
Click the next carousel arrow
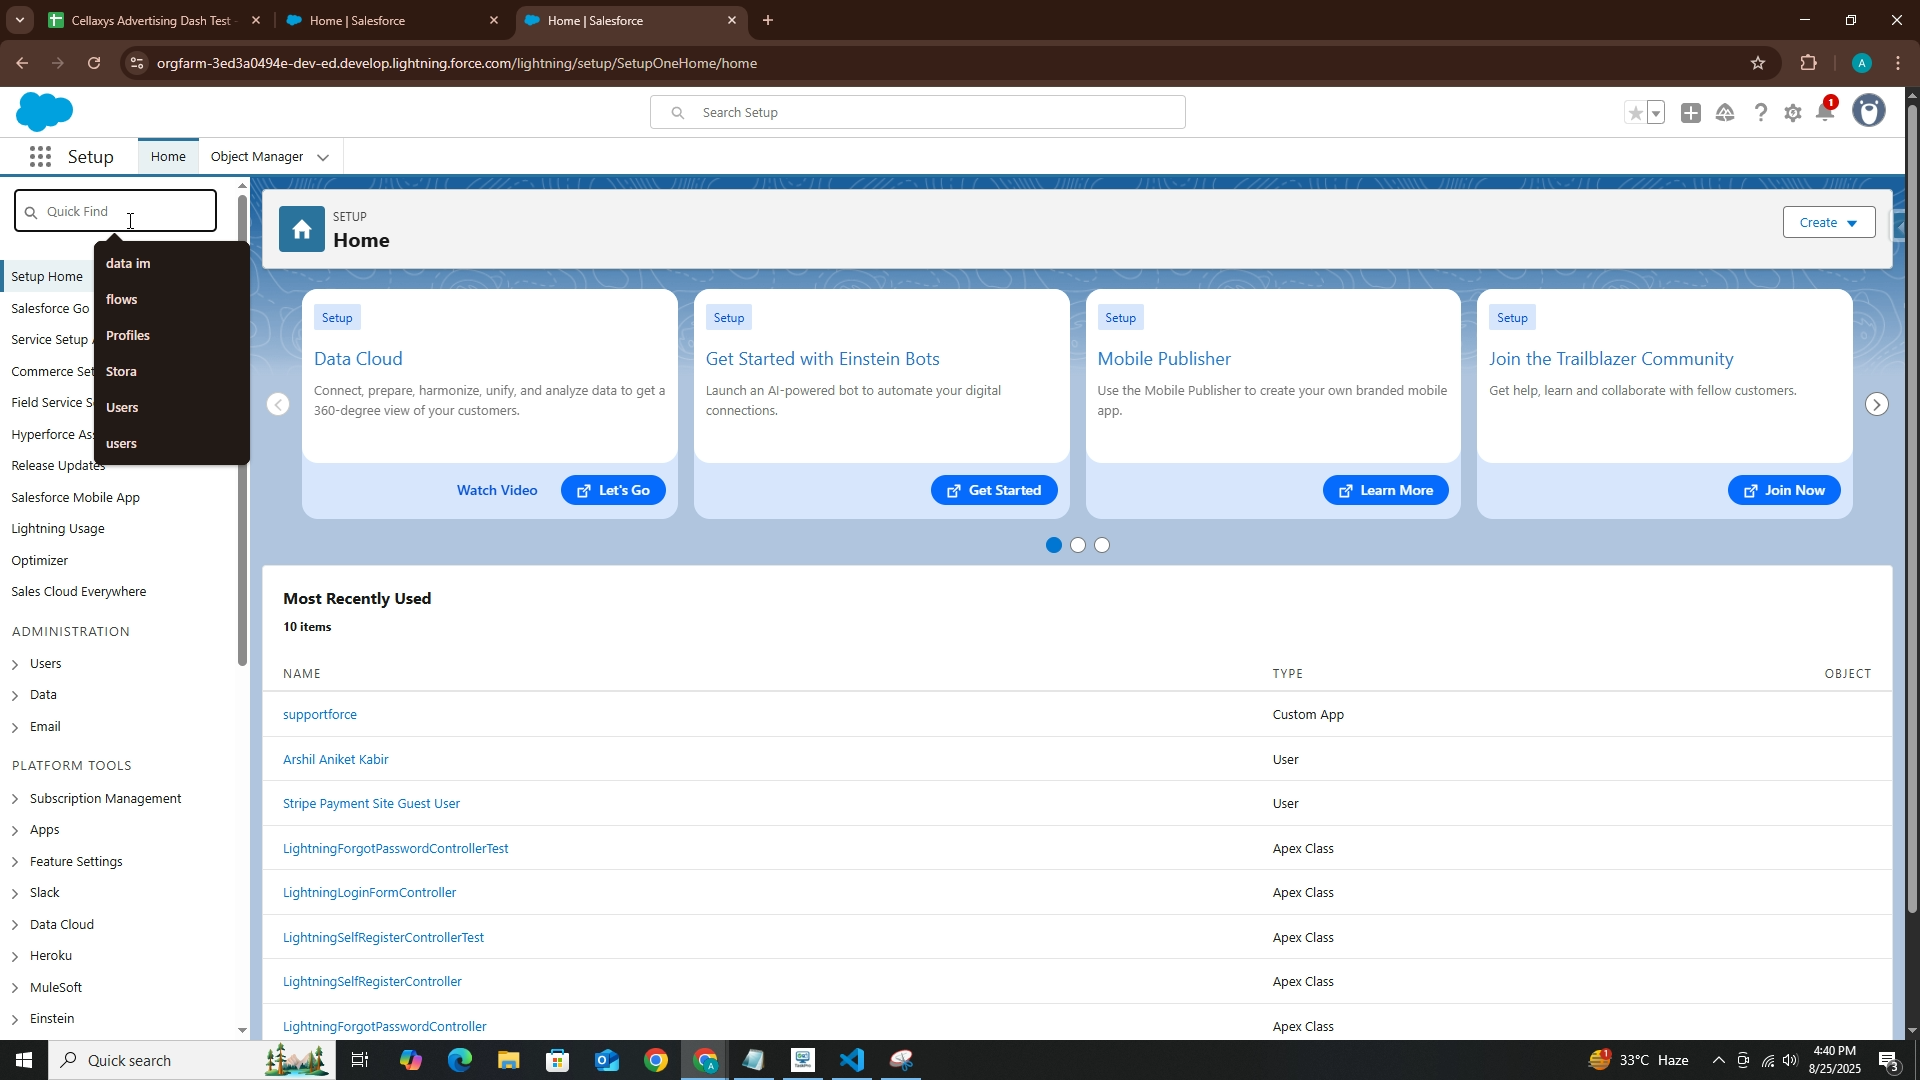point(1877,404)
